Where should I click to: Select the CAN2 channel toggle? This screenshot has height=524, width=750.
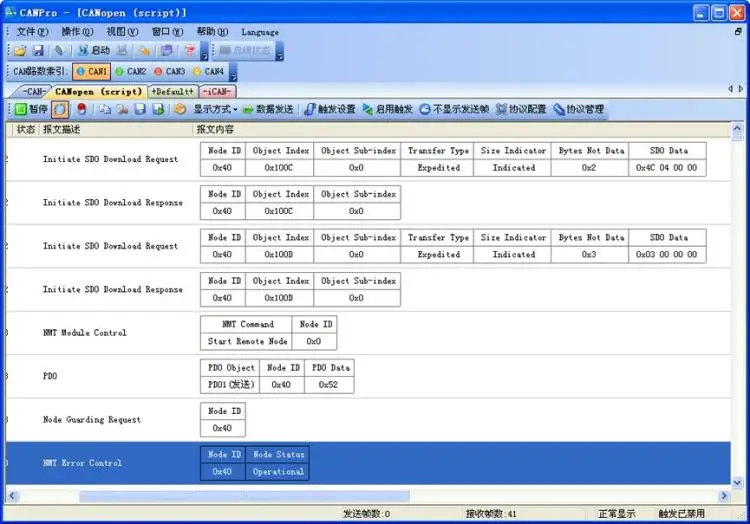pyautogui.click(x=131, y=71)
